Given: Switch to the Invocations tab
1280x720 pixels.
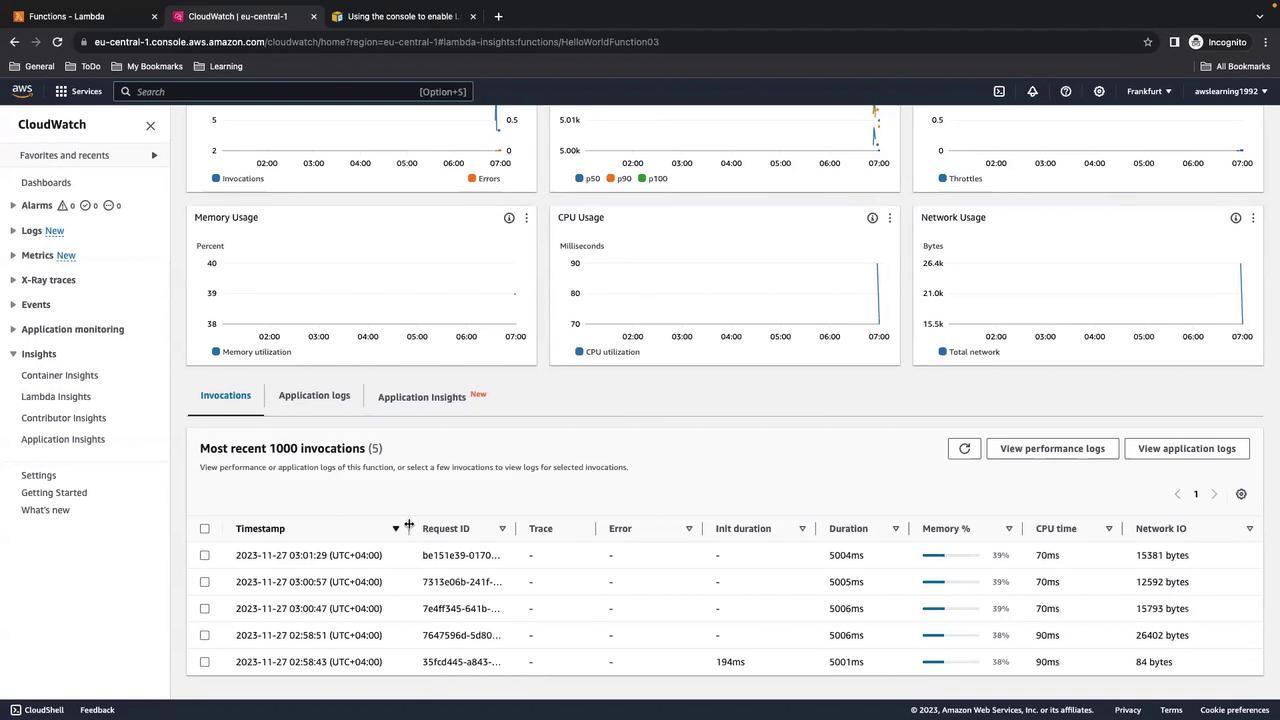Looking at the screenshot, I should [x=226, y=395].
